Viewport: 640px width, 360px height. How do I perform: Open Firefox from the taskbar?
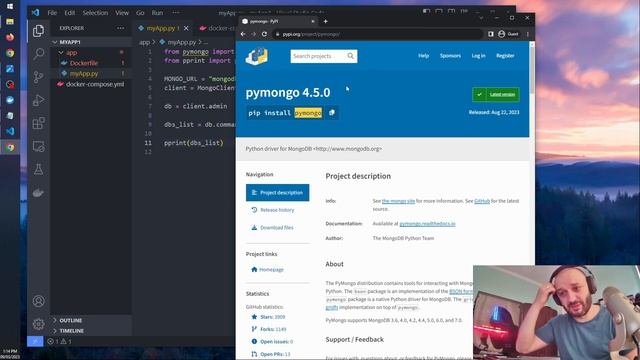coord(10,37)
